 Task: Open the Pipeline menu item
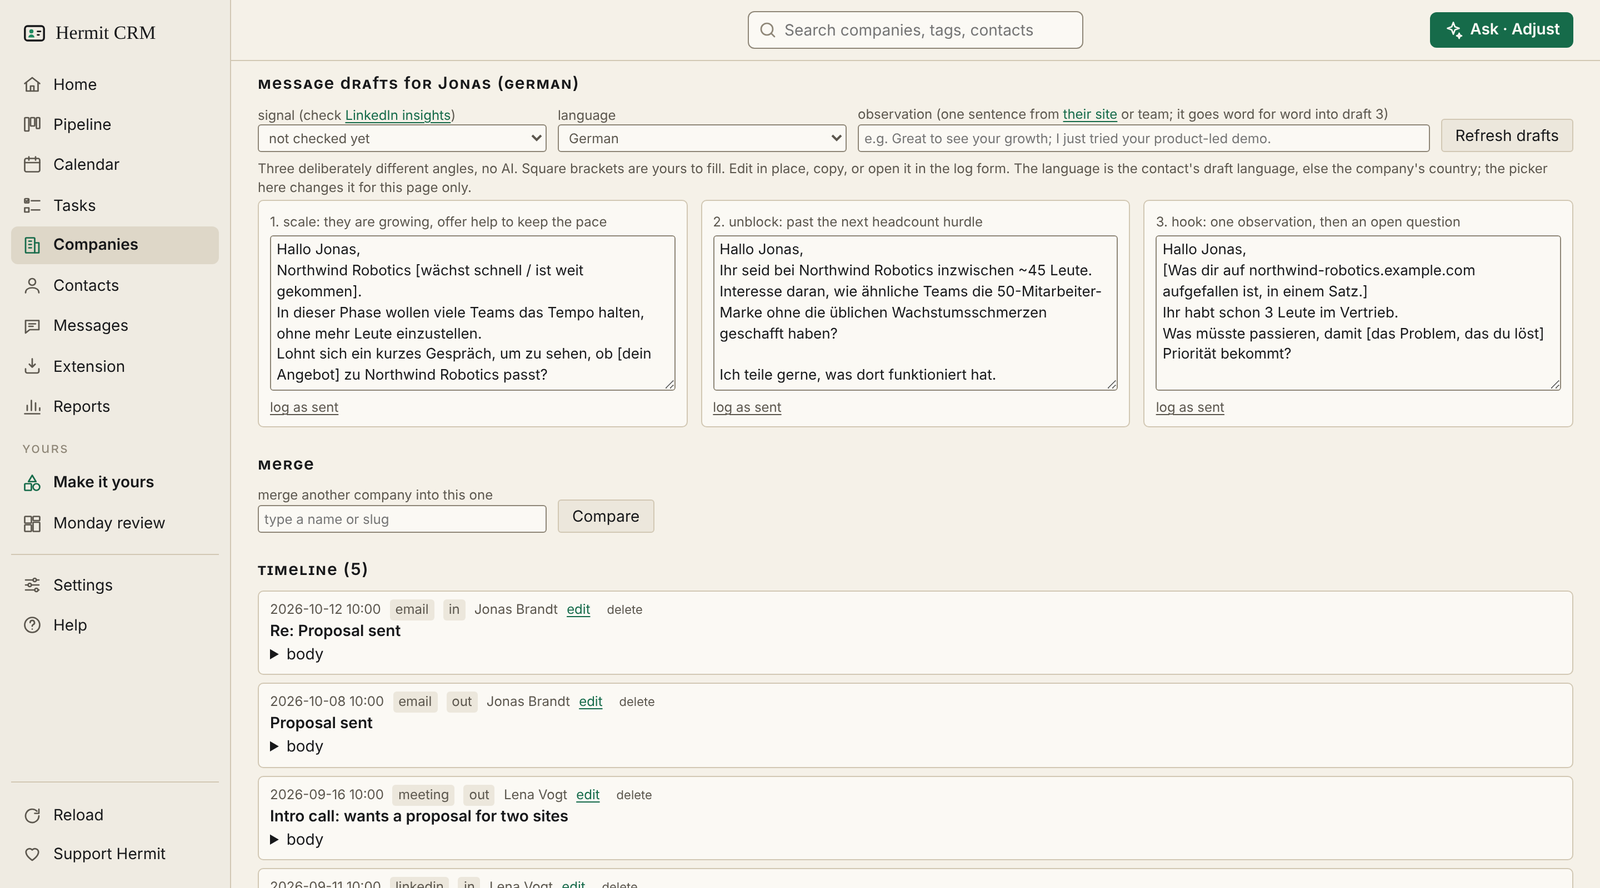pos(115,124)
